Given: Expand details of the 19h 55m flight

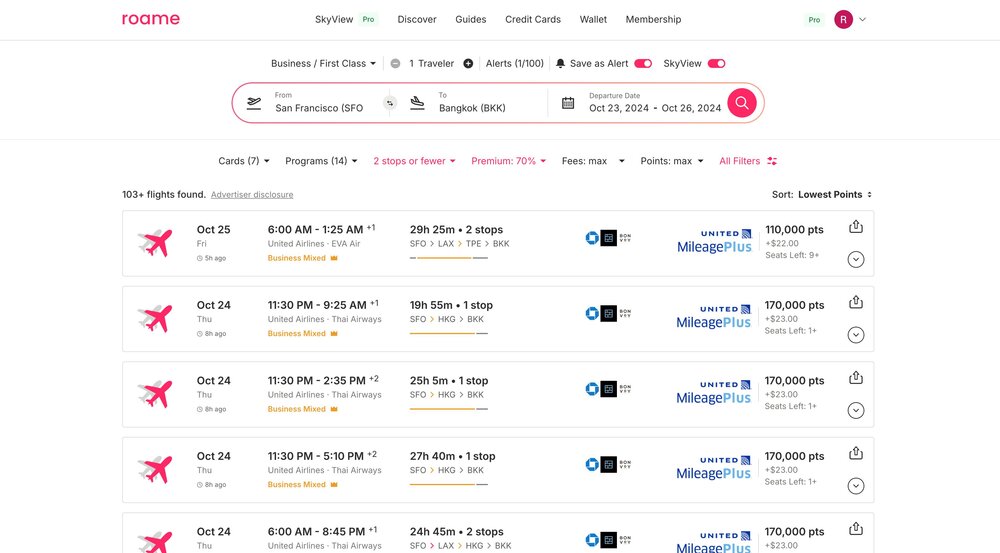Looking at the screenshot, I should pyautogui.click(x=856, y=335).
